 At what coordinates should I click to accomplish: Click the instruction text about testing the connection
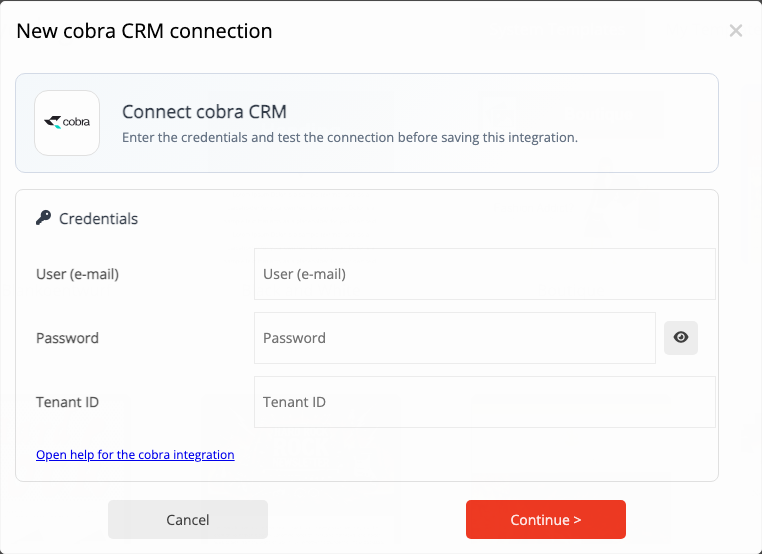350,138
